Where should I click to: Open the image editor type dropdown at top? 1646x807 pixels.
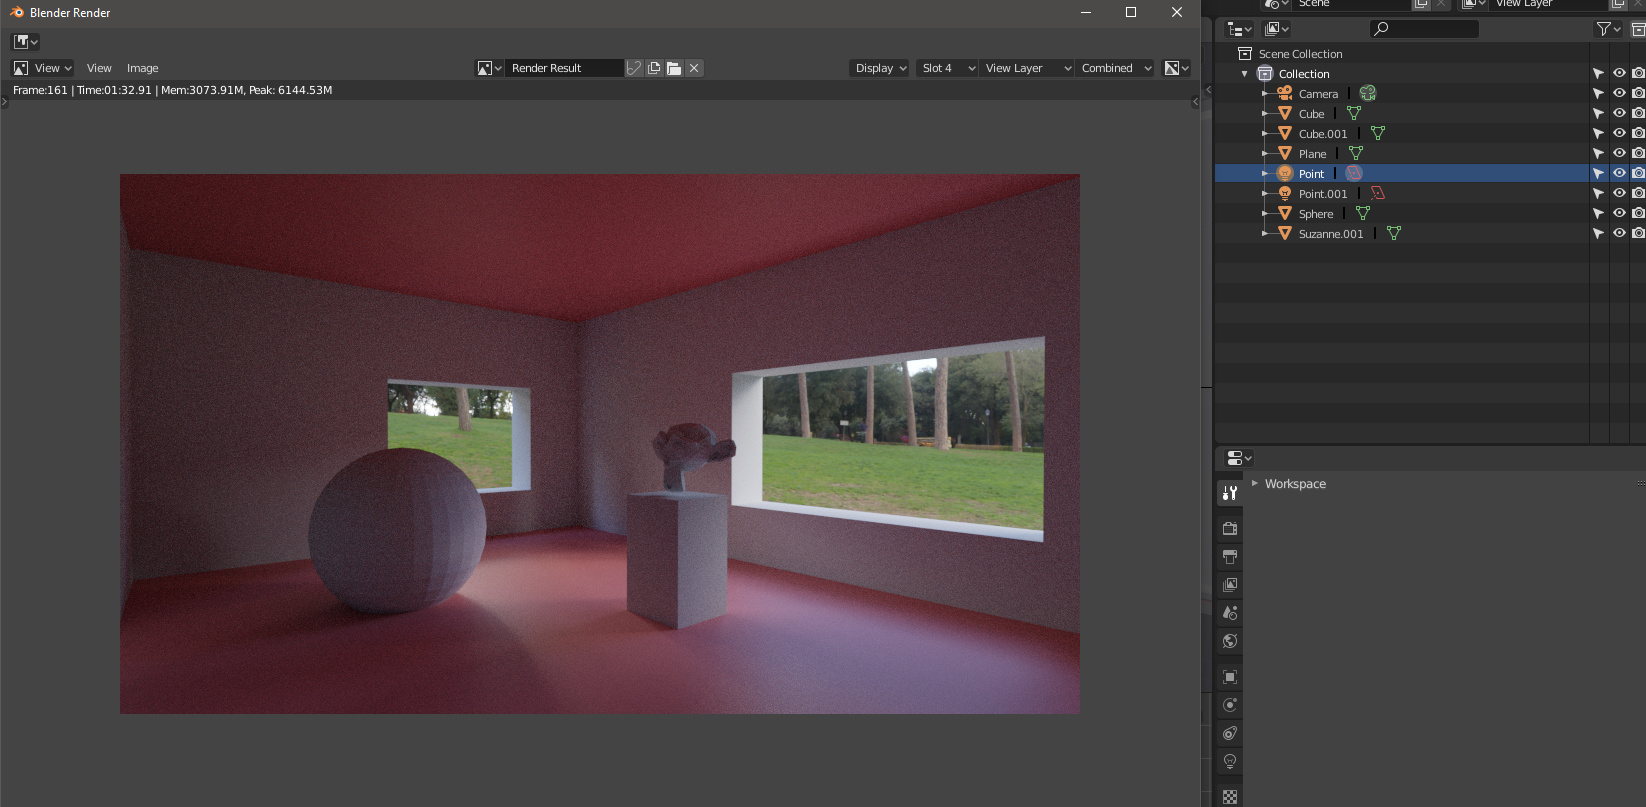[x=25, y=41]
